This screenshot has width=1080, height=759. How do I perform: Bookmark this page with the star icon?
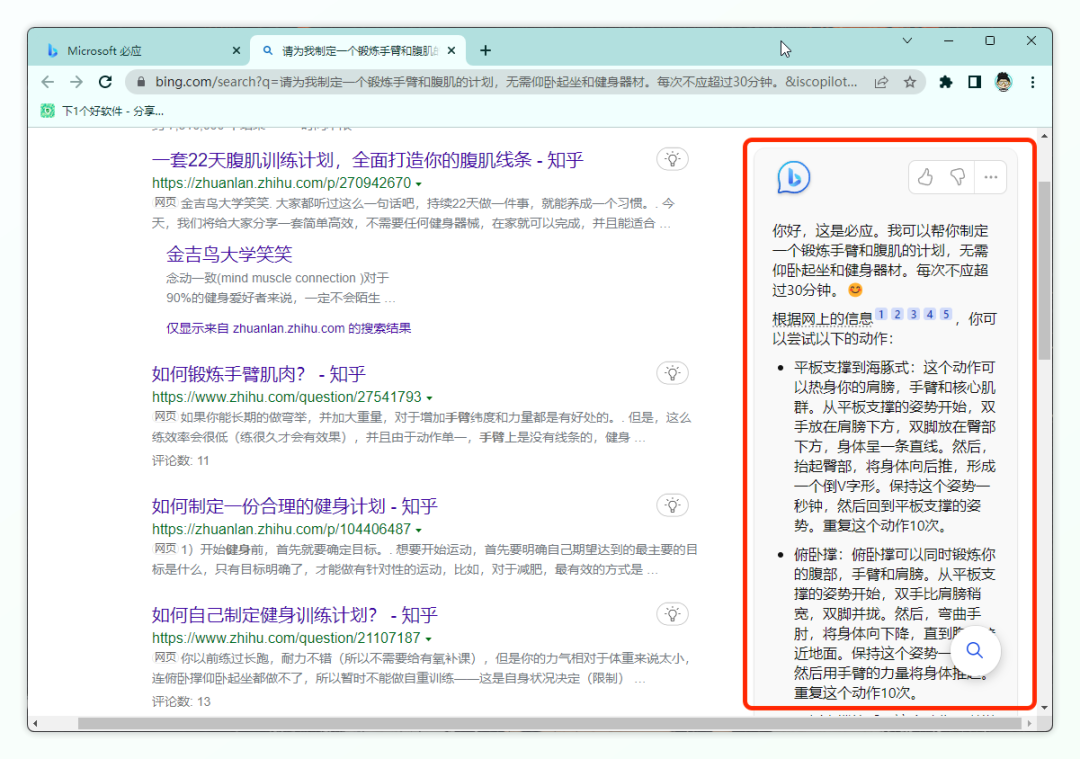click(910, 82)
